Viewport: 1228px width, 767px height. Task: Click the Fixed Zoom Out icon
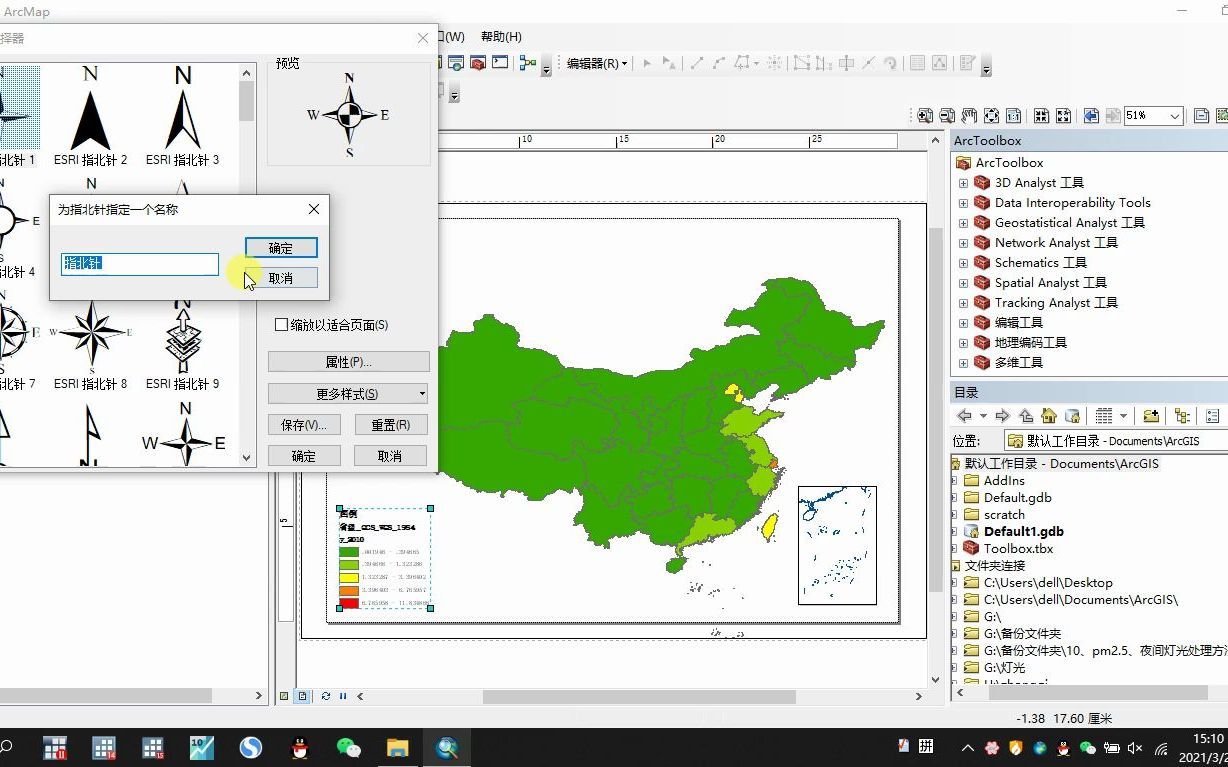(x=1062, y=115)
